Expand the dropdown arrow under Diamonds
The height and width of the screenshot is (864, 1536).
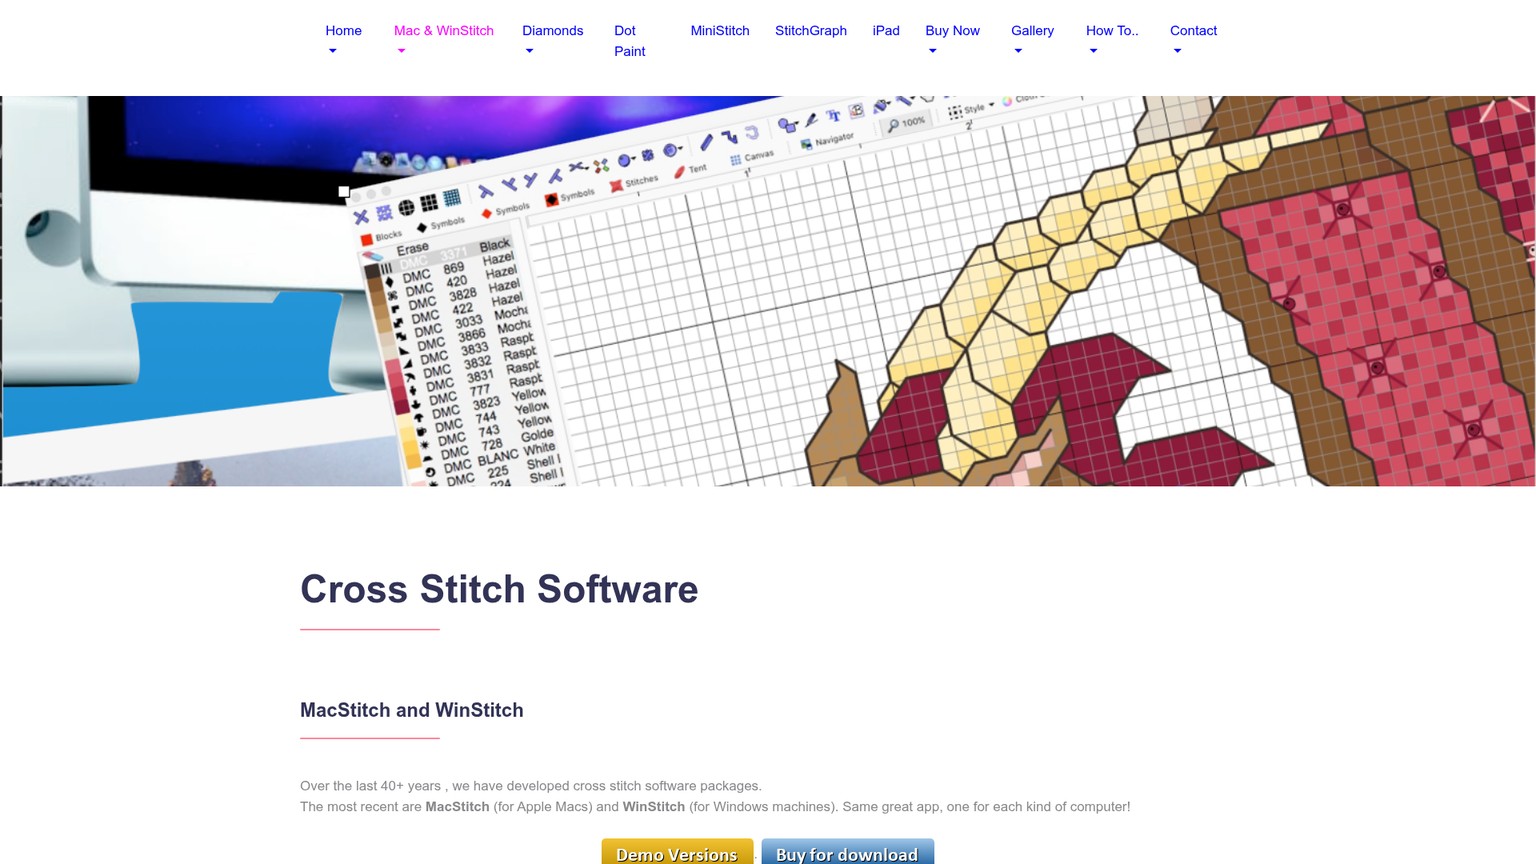pos(529,51)
